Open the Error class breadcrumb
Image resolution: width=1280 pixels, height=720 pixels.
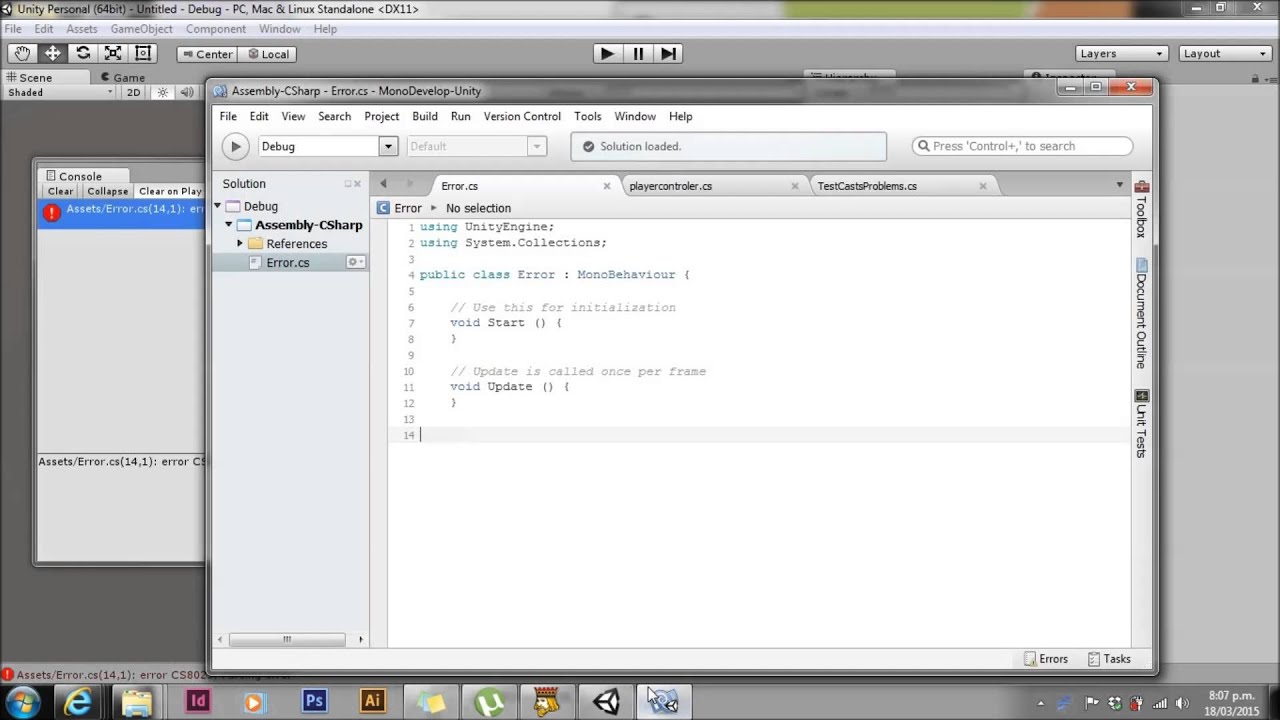[400, 208]
